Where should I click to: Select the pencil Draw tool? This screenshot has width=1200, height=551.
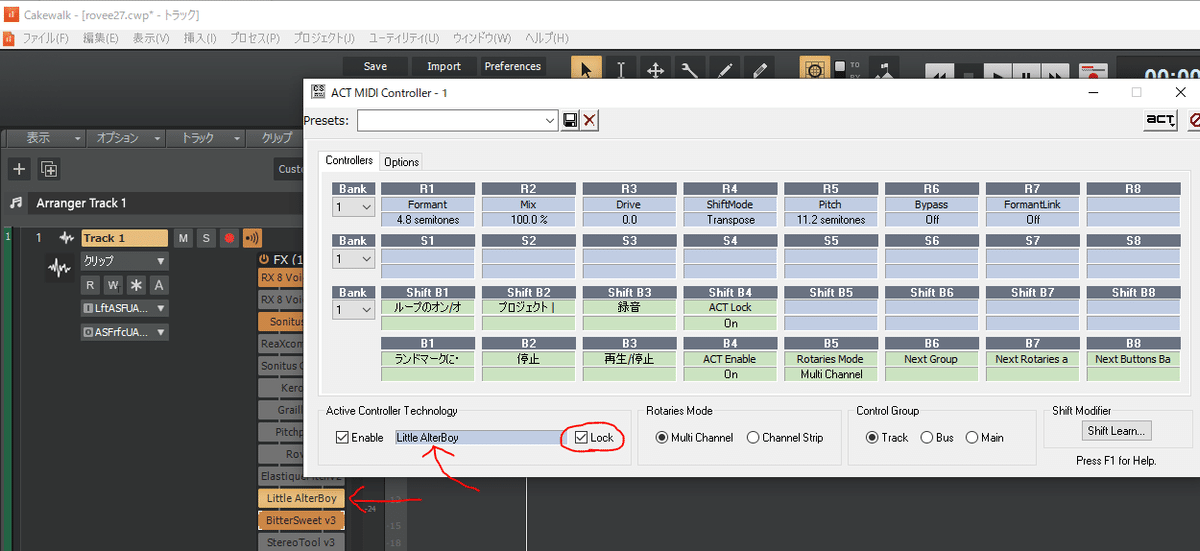(725, 70)
